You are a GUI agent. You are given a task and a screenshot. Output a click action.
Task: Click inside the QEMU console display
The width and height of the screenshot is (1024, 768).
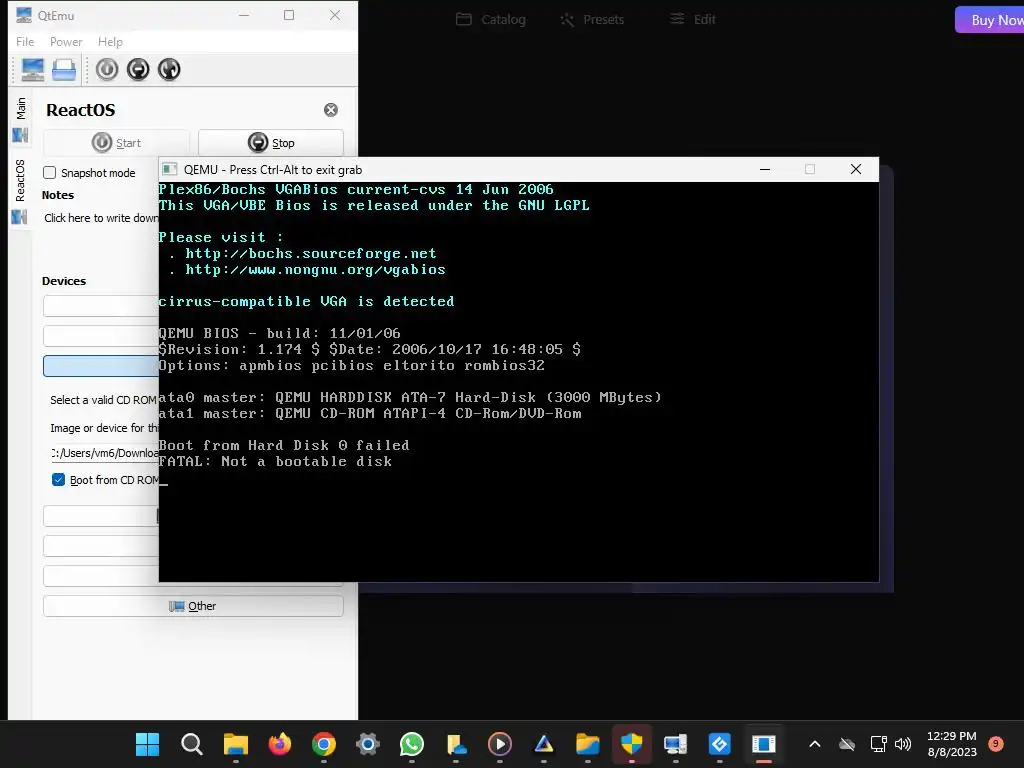(519, 381)
